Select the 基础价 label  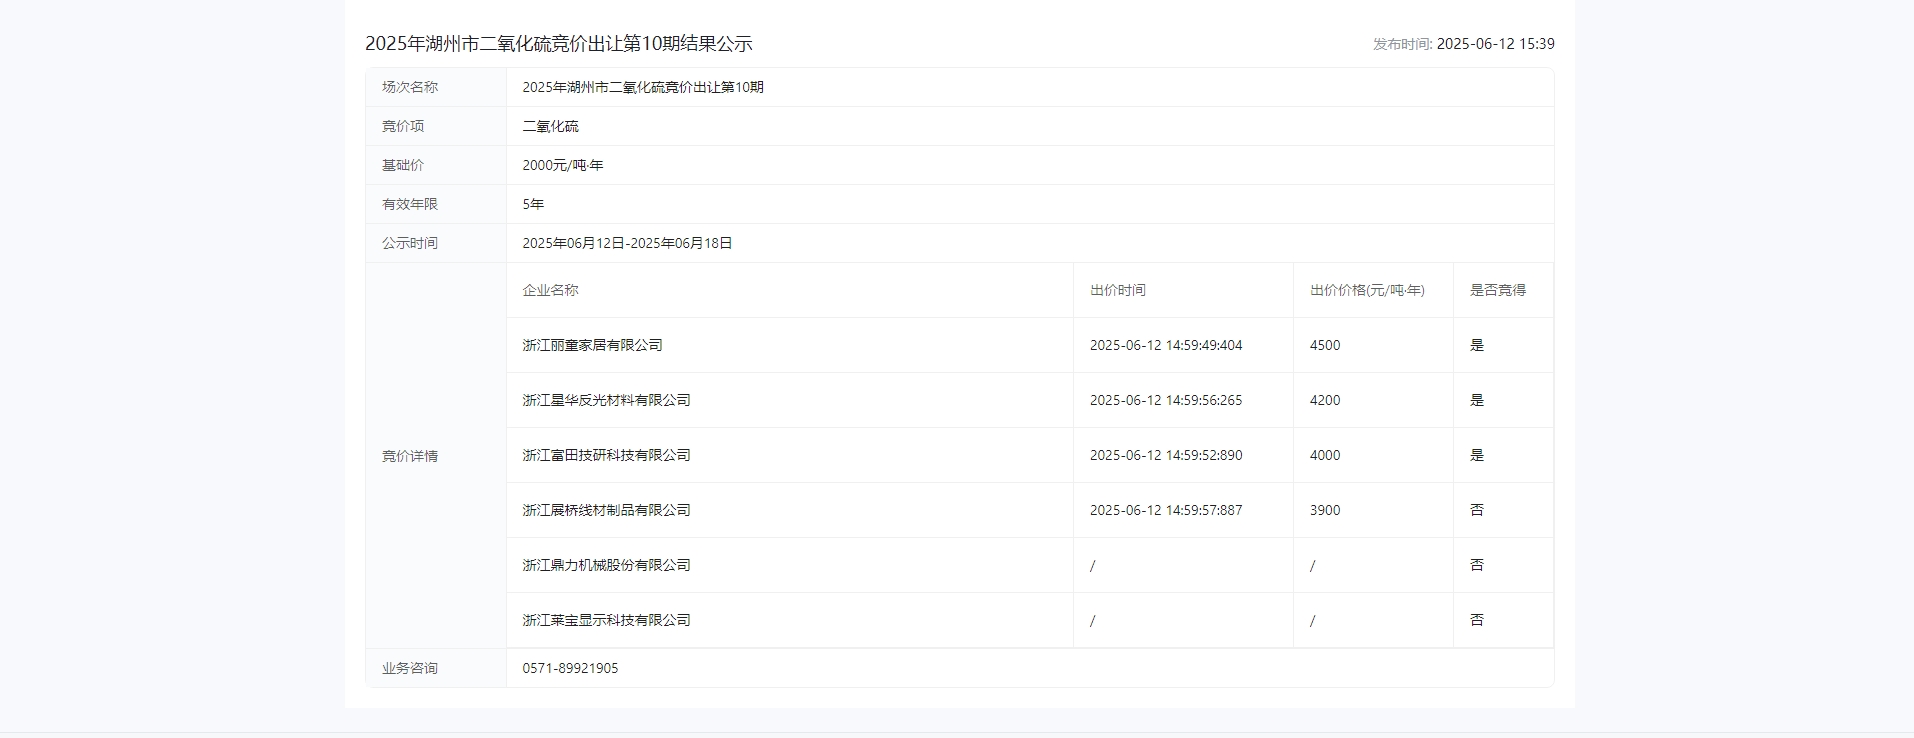[x=403, y=165]
